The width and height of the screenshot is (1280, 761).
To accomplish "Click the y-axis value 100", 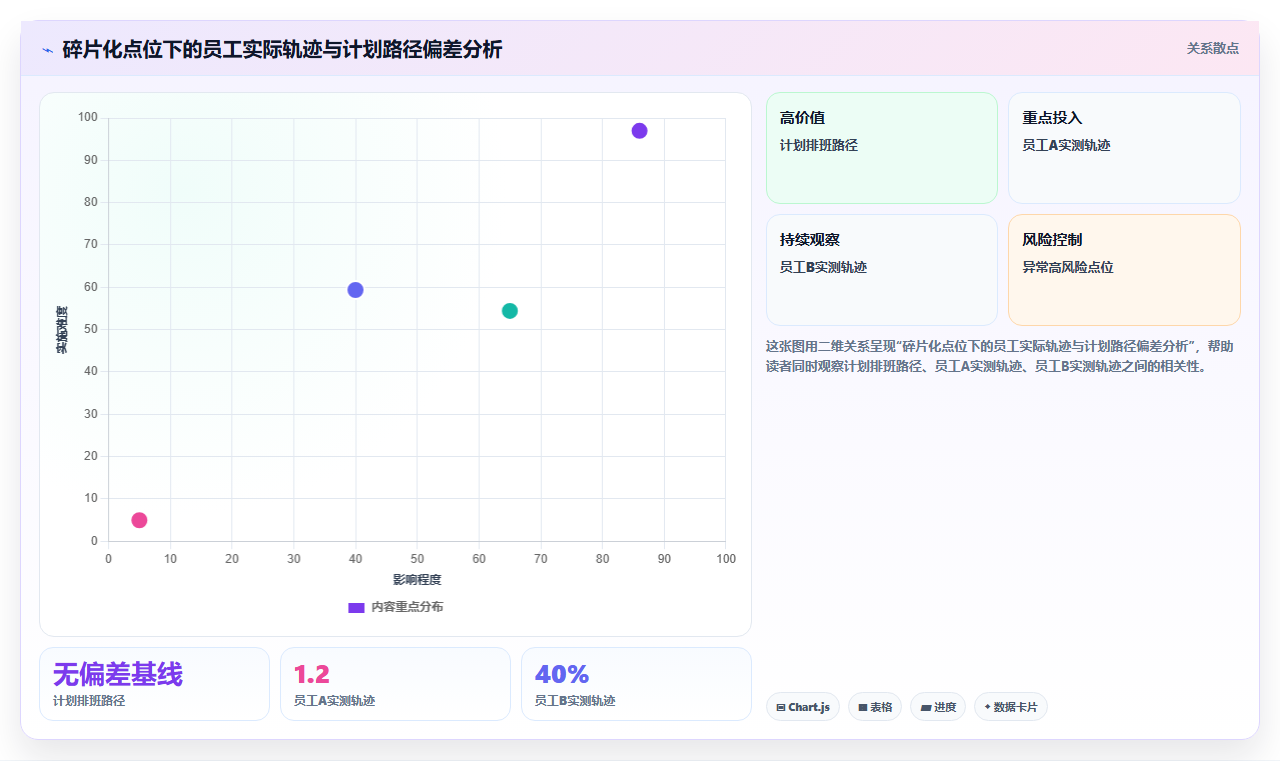I will coord(88,118).
